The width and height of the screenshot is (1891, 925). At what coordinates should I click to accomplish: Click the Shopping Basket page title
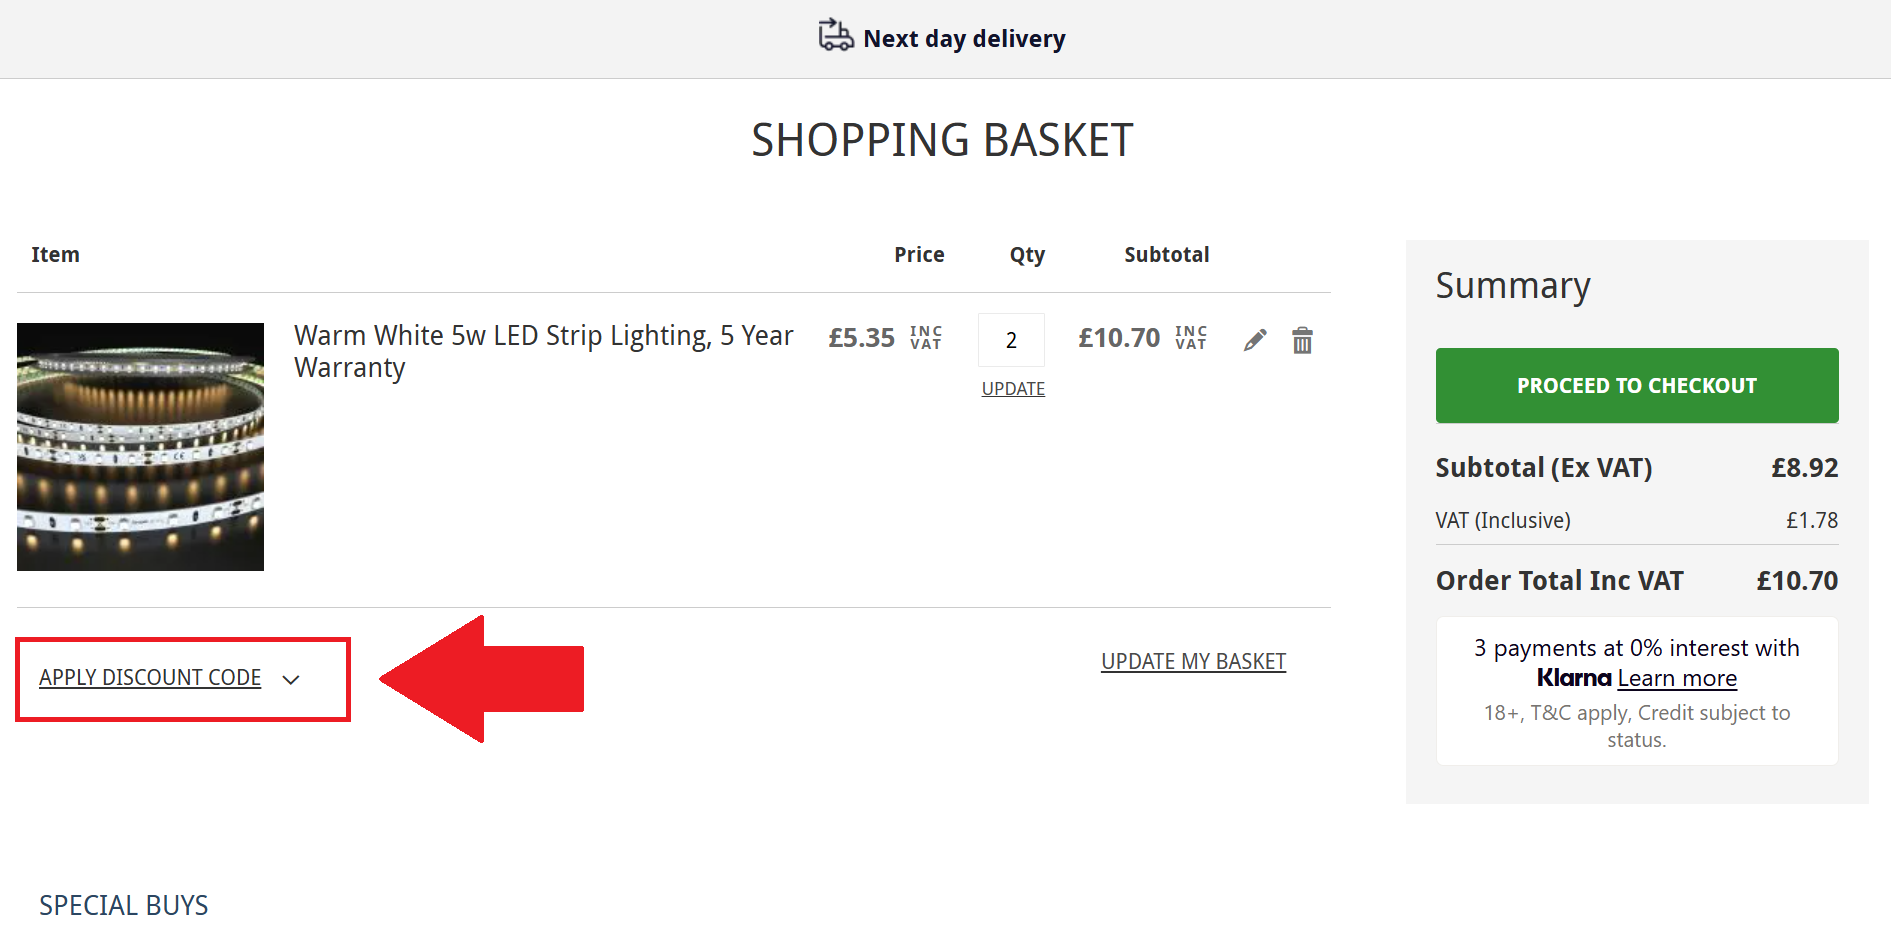(943, 139)
